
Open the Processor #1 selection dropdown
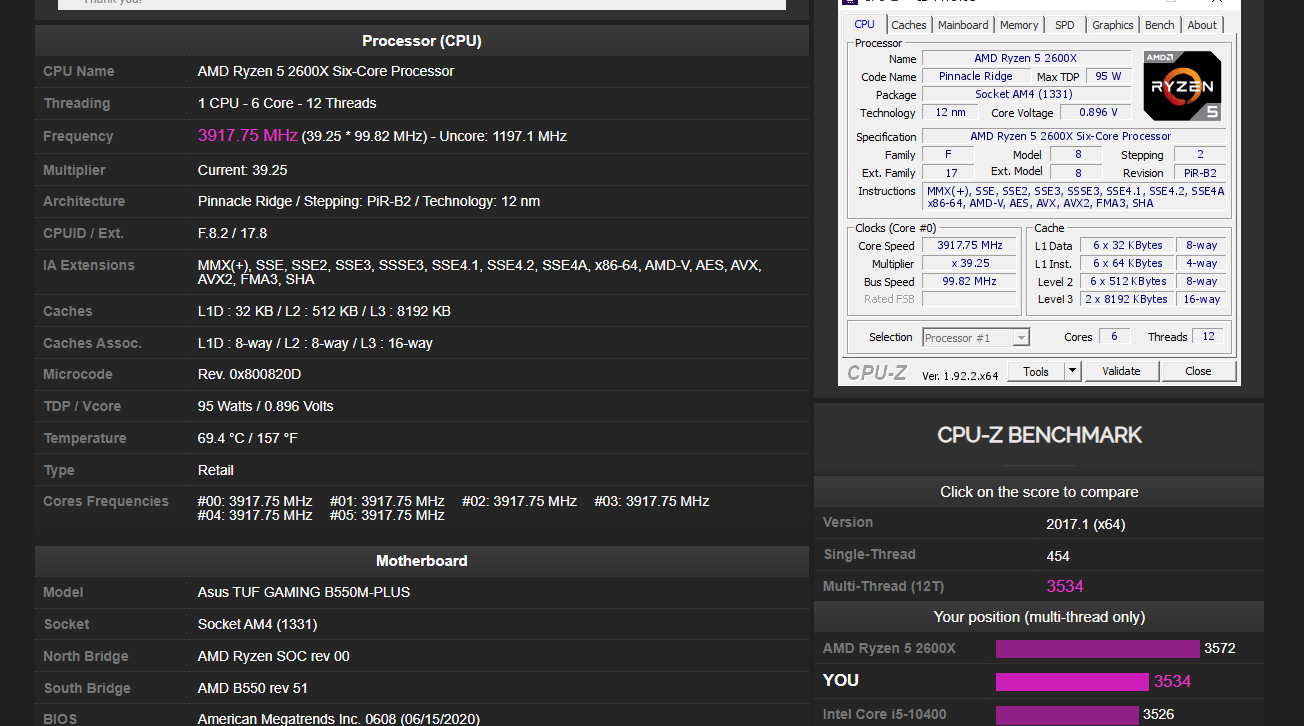coord(1022,337)
